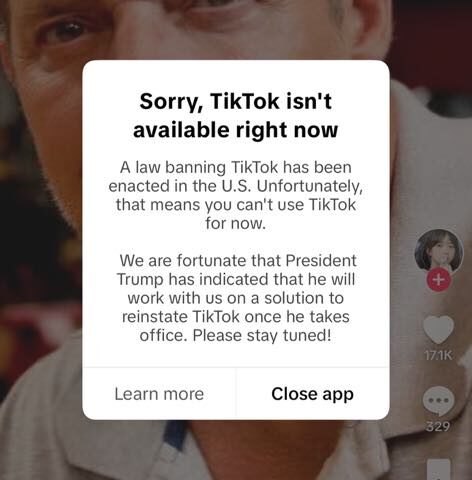
Task: Click the "available right now" line of the title
Action: (x=236, y=129)
